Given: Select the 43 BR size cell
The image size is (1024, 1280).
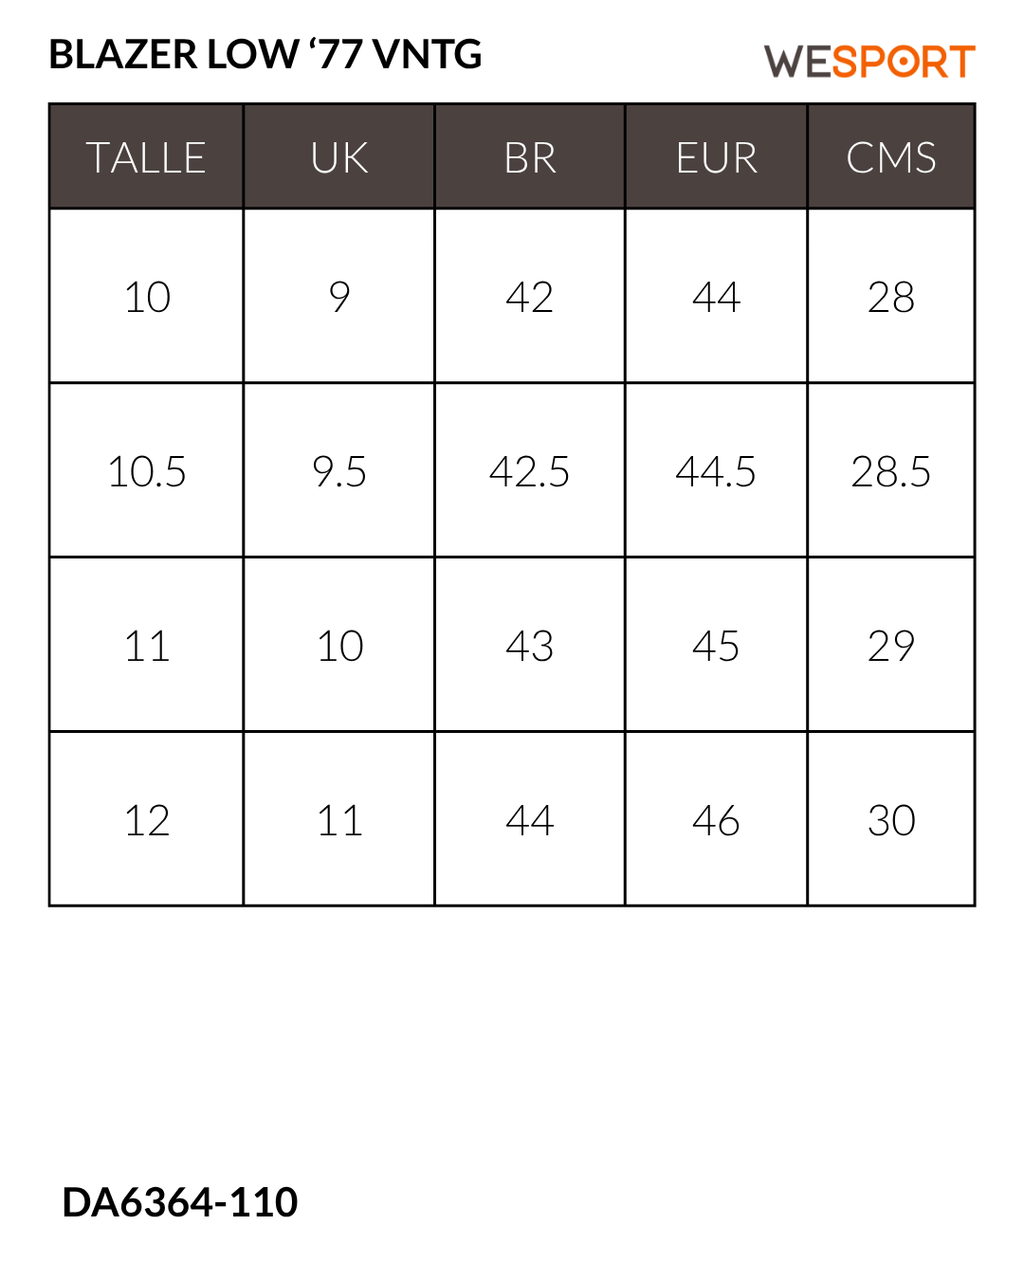Looking at the screenshot, I should point(530,645).
